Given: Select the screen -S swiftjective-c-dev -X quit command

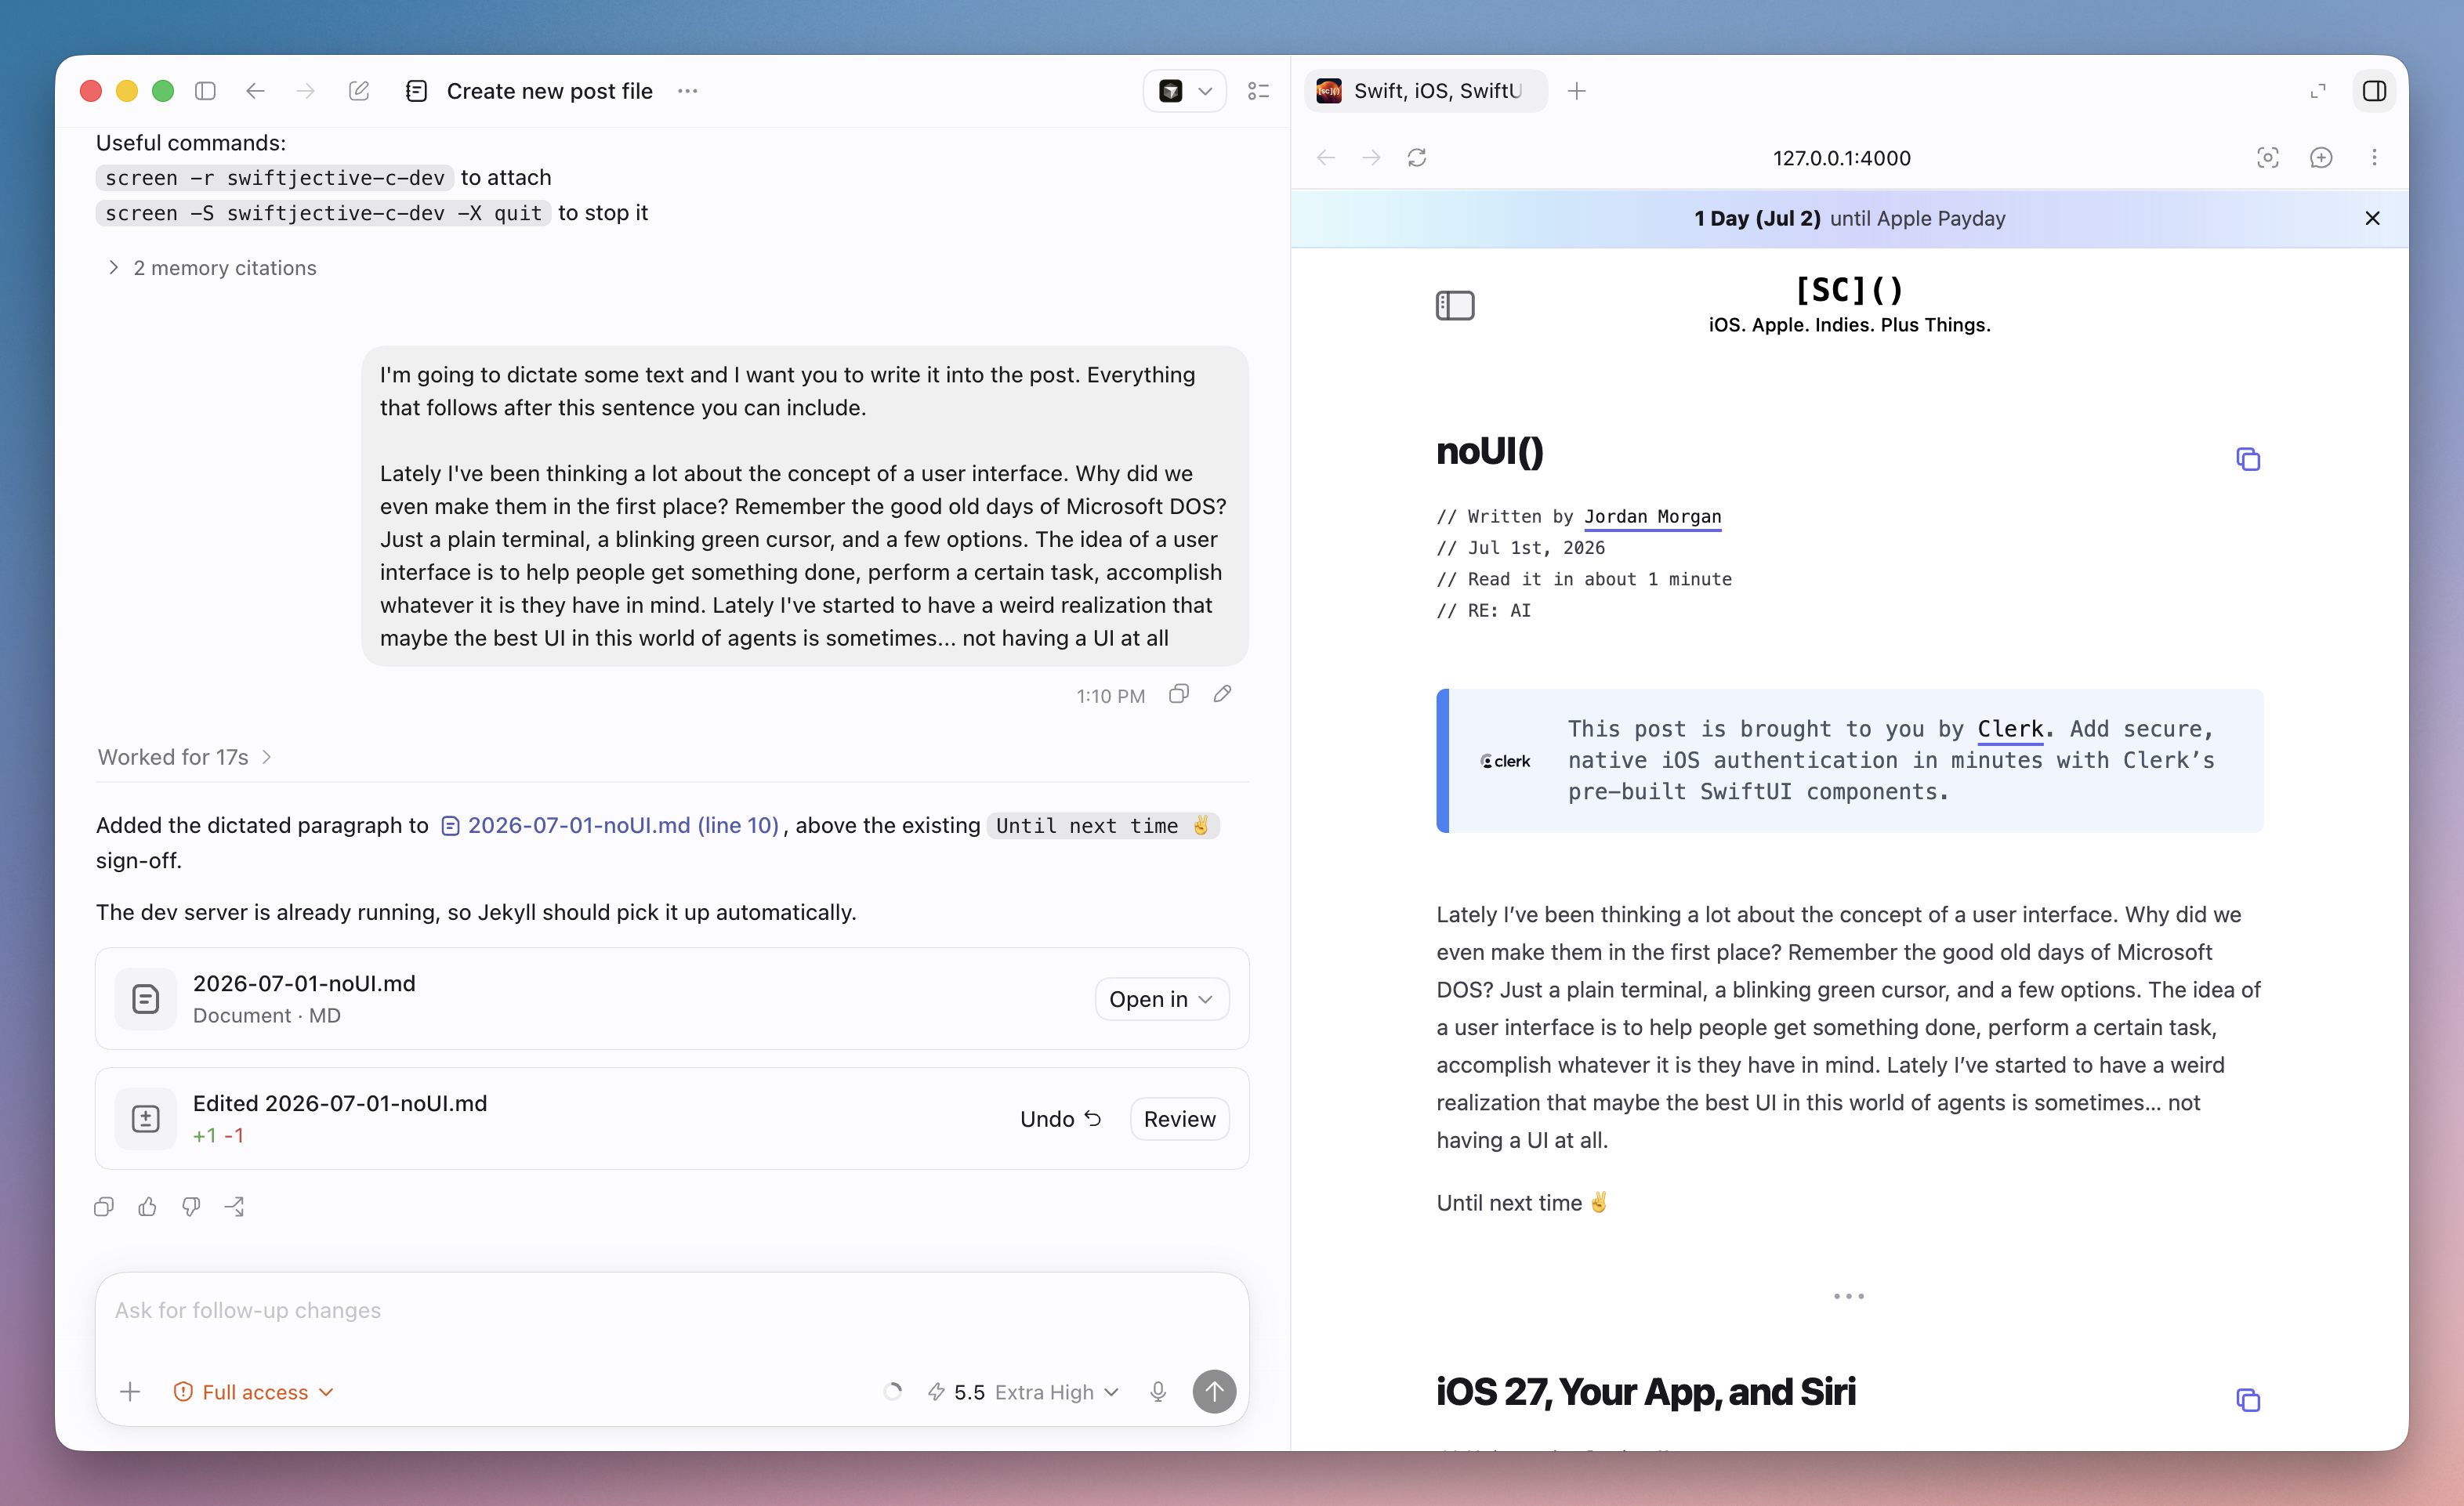Looking at the screenshot, I should 323,213.
